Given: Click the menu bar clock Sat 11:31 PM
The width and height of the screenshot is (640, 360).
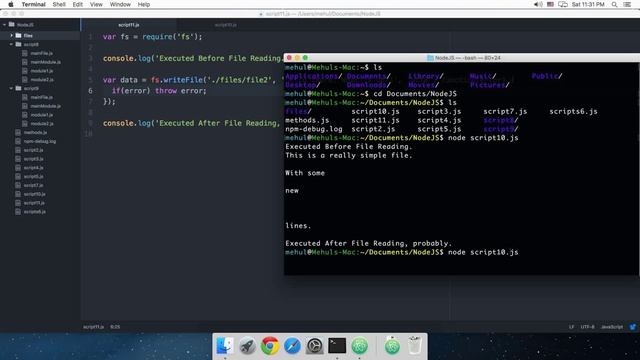Looking at the screenshot, I should [588, 4].
